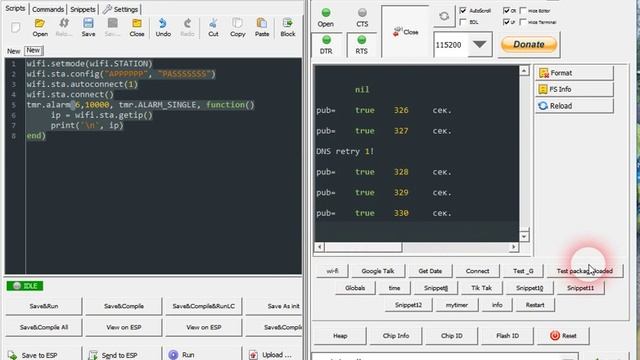This screenshot has height=360, width=640.
Task: Undo last edit in the script editor
Action: tap(163, 27)
